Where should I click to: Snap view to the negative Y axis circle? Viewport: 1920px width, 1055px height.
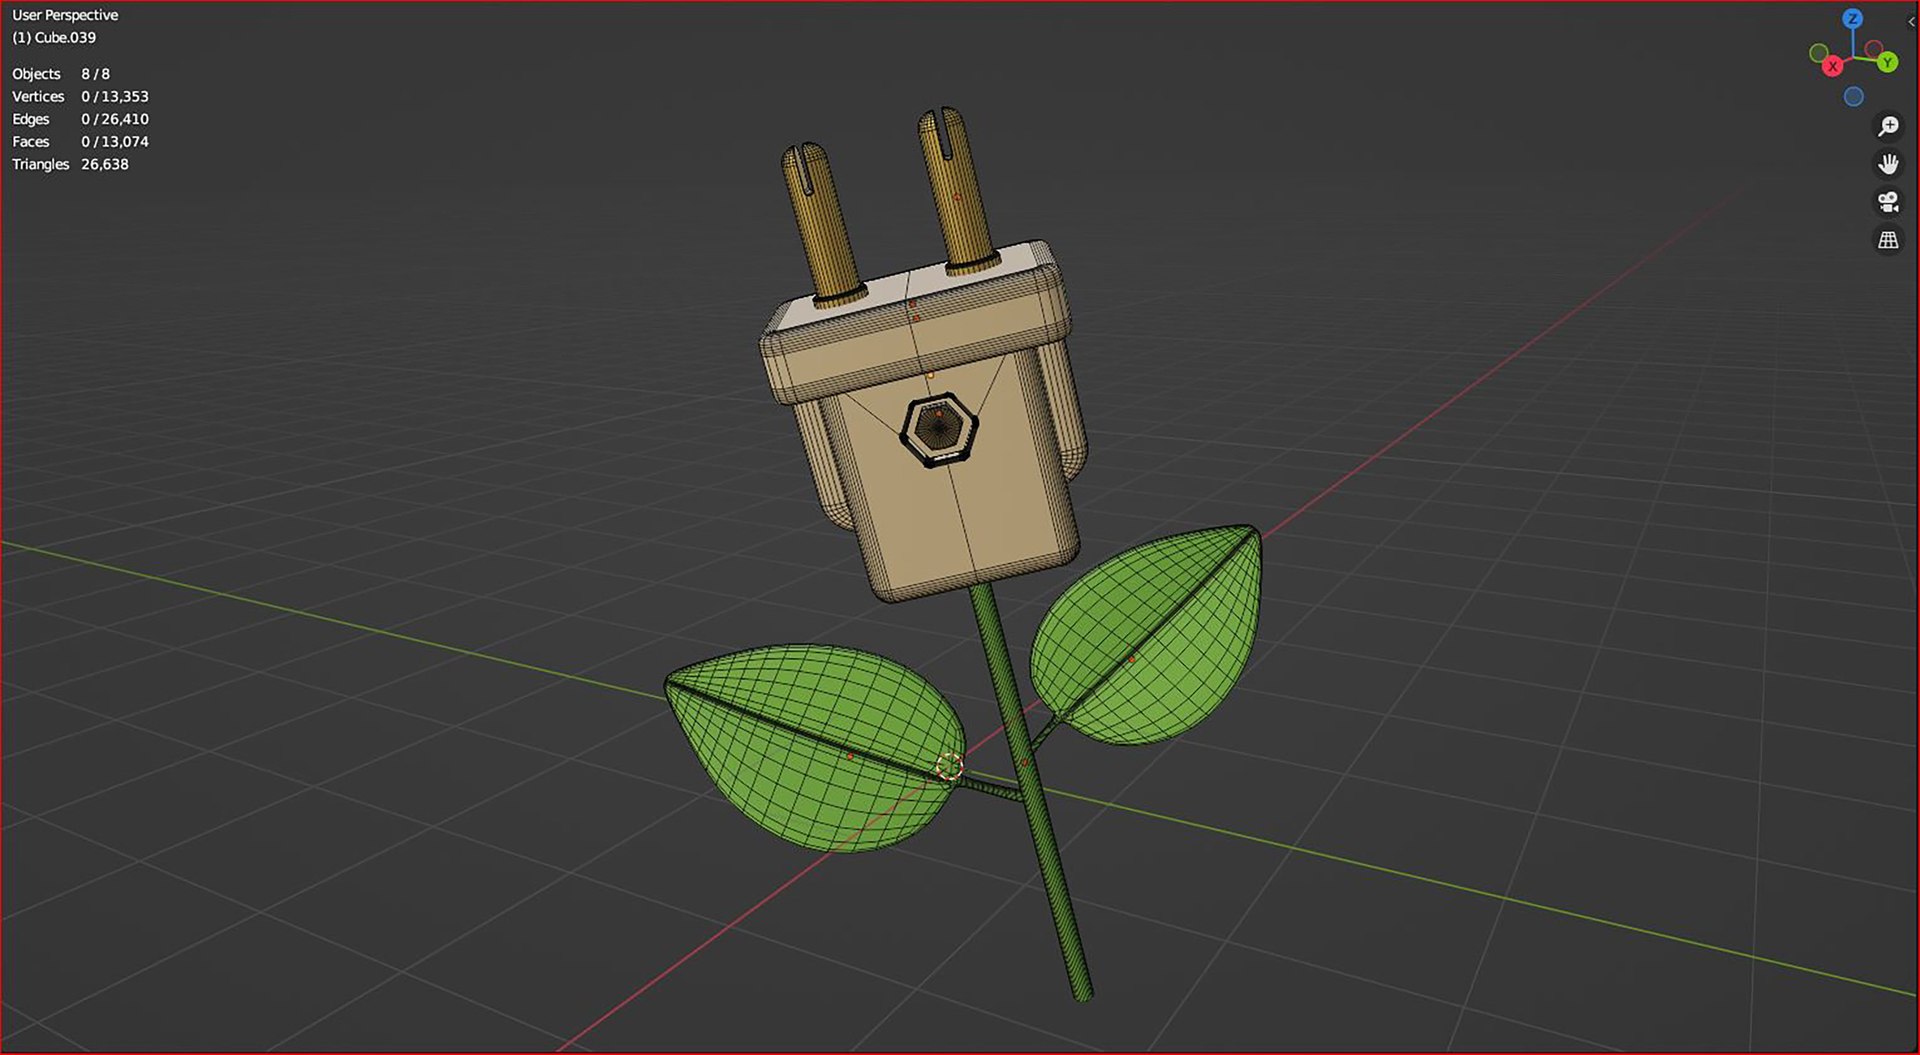pyautogui.click(x=1819, y=52)
